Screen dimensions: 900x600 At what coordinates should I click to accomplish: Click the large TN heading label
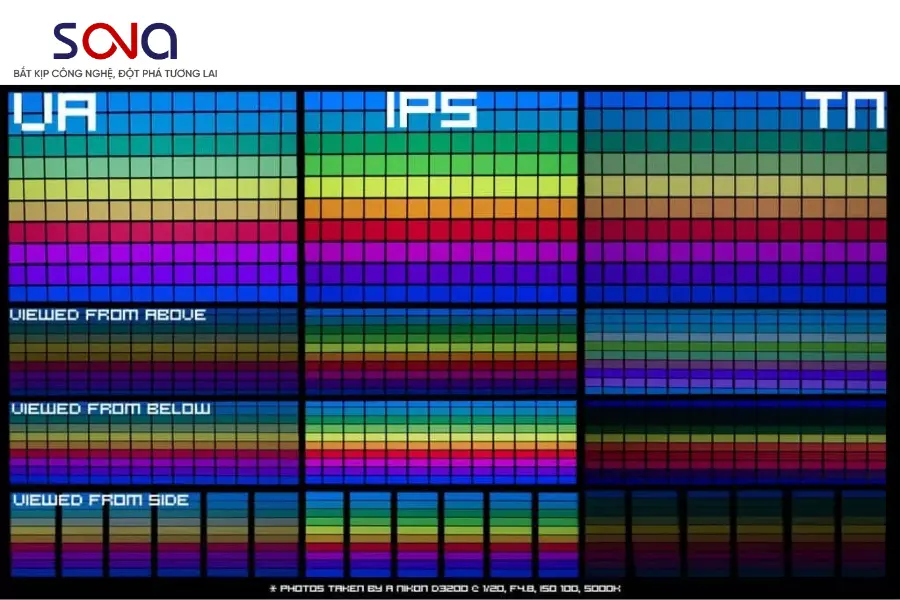[850, 110]
